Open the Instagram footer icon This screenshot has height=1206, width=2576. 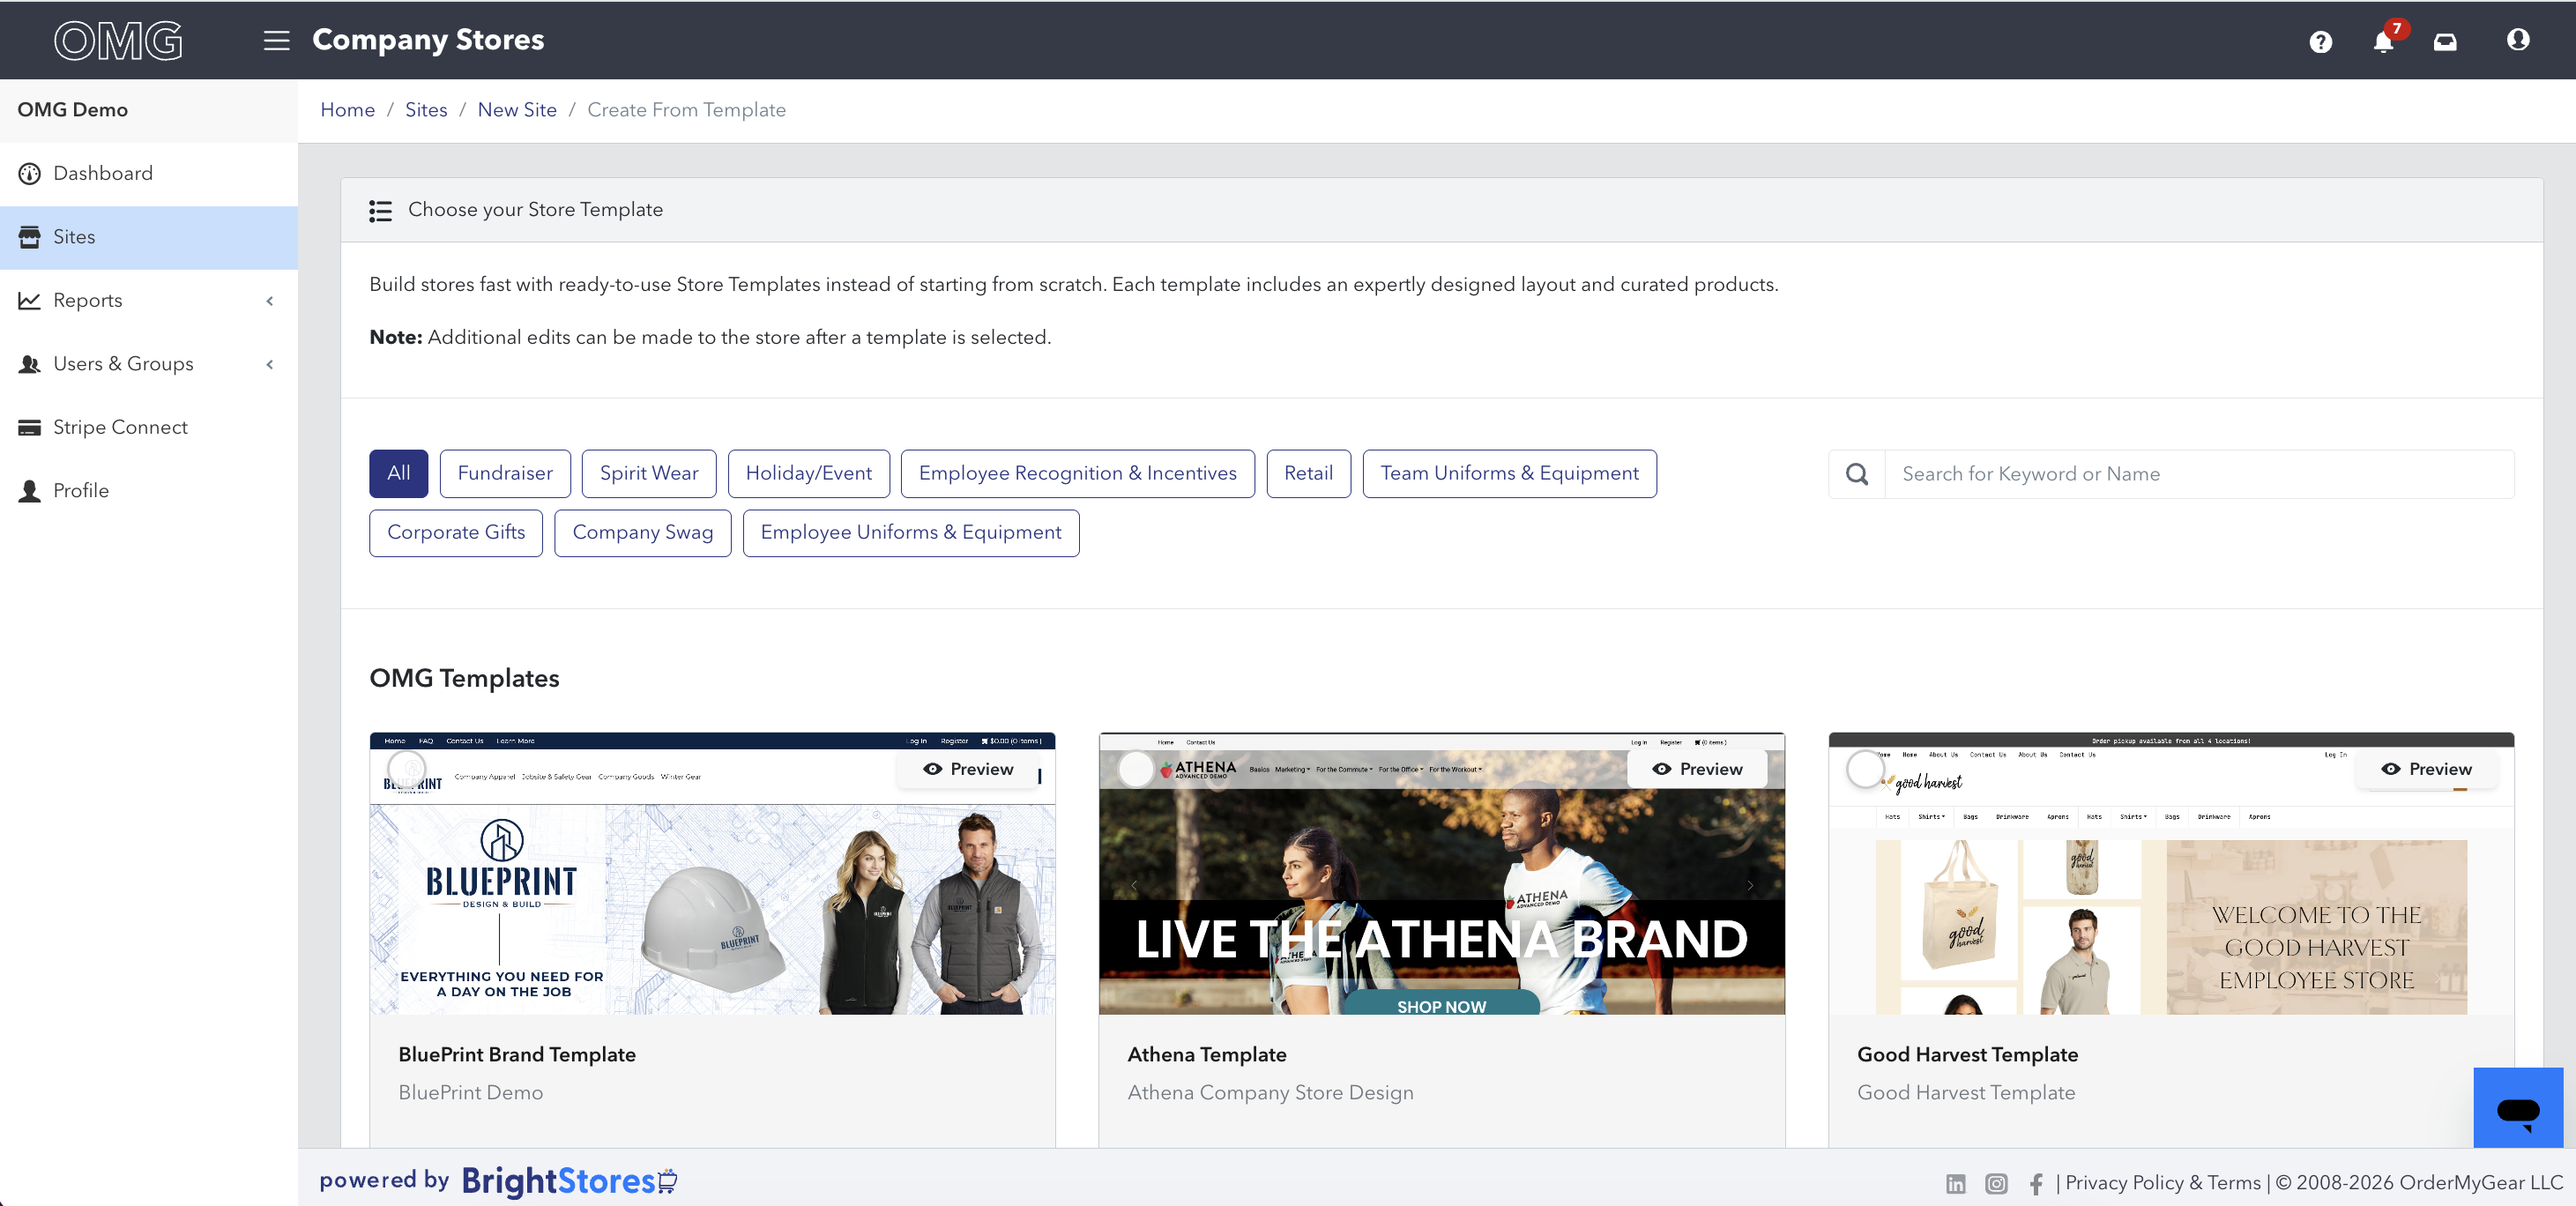coord(1996,1184)
